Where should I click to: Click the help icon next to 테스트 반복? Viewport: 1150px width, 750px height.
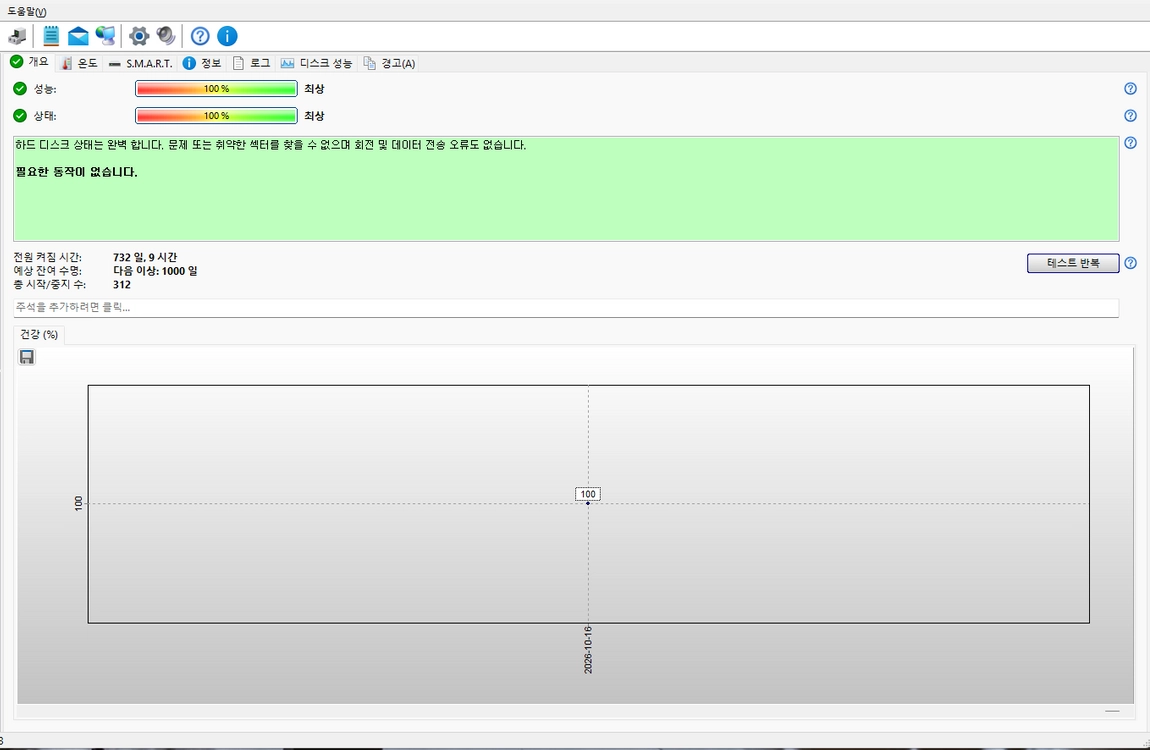point(1130,263)
